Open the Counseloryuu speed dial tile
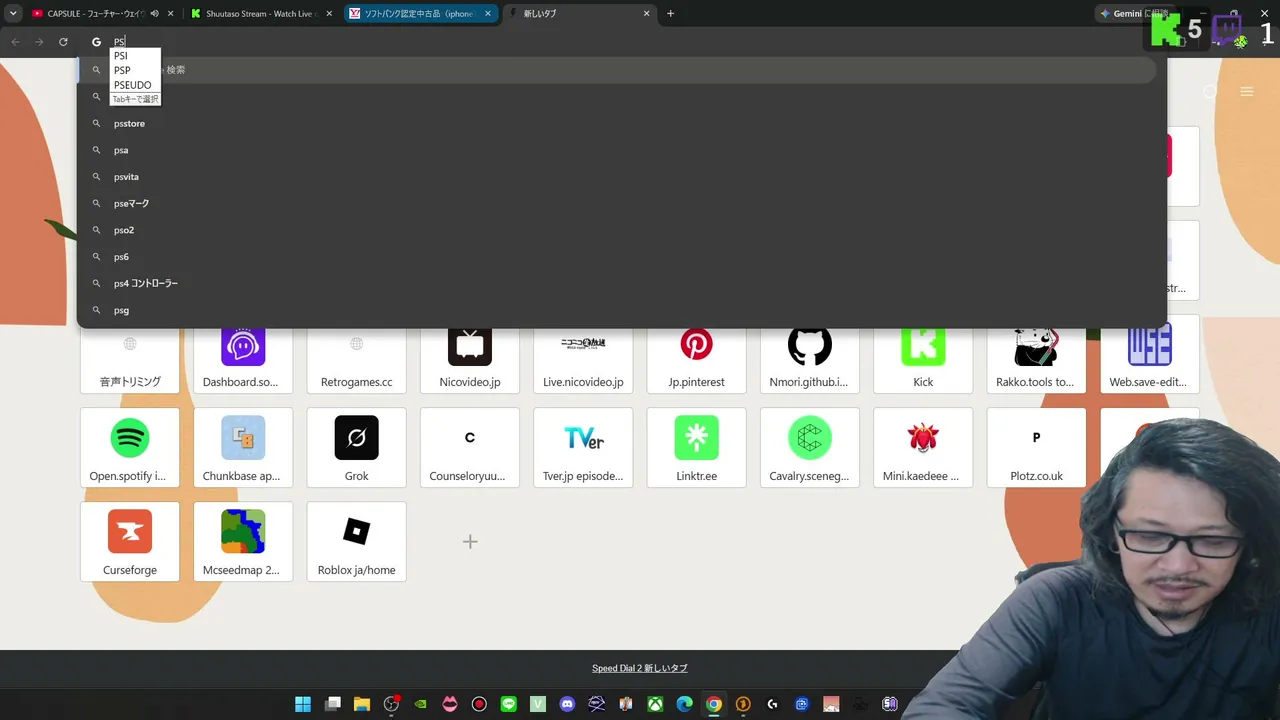Image resolution: width=1280 pixels, height=720 pixels. (x=470, y=447)
